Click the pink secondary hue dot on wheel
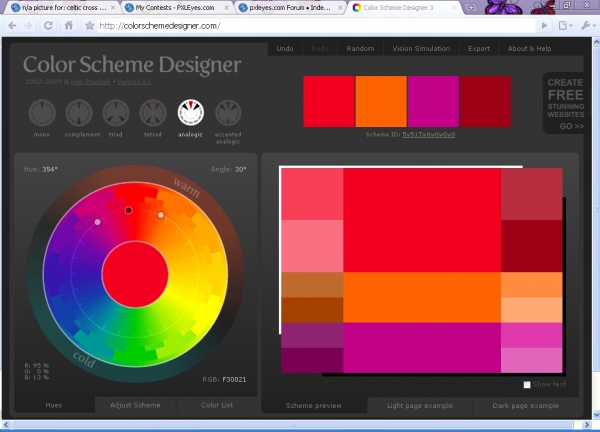Screen dimensions: 600x432 pos(98,222)
